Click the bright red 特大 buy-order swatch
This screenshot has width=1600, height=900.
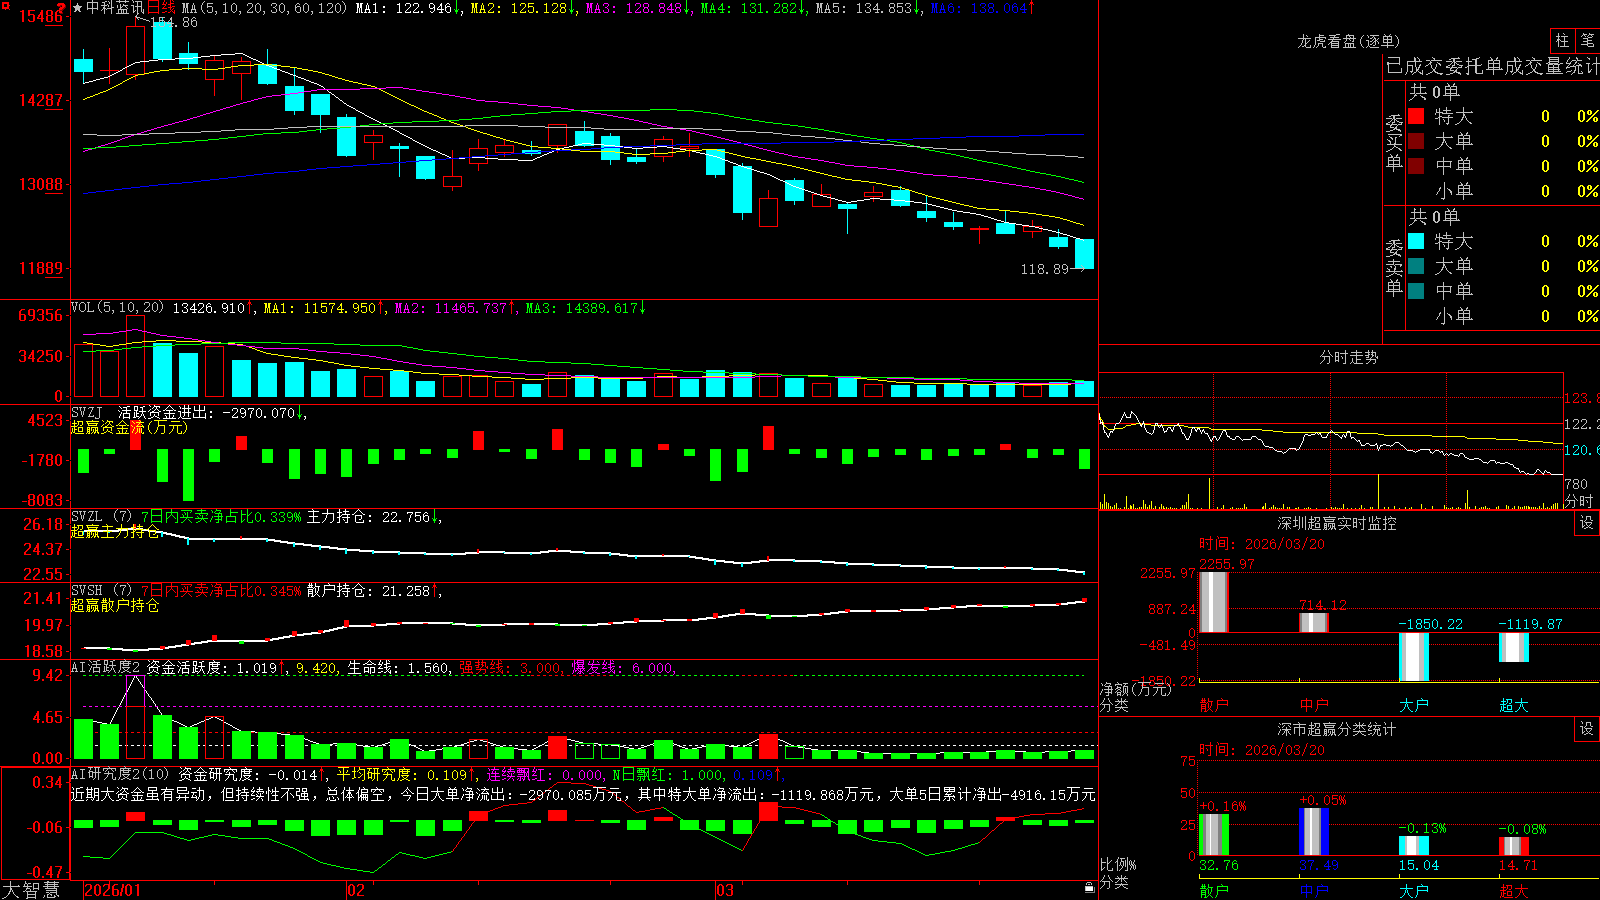(1416, 116)
